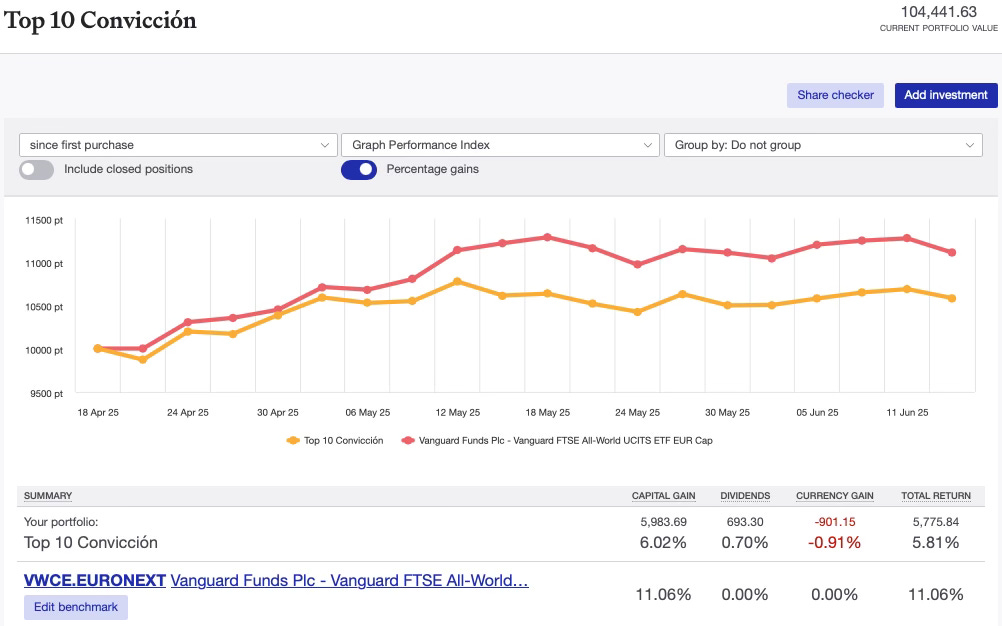Click the SUMMARY header label
This screenshot has width=1002, height=626.
[x=48, y=496]
